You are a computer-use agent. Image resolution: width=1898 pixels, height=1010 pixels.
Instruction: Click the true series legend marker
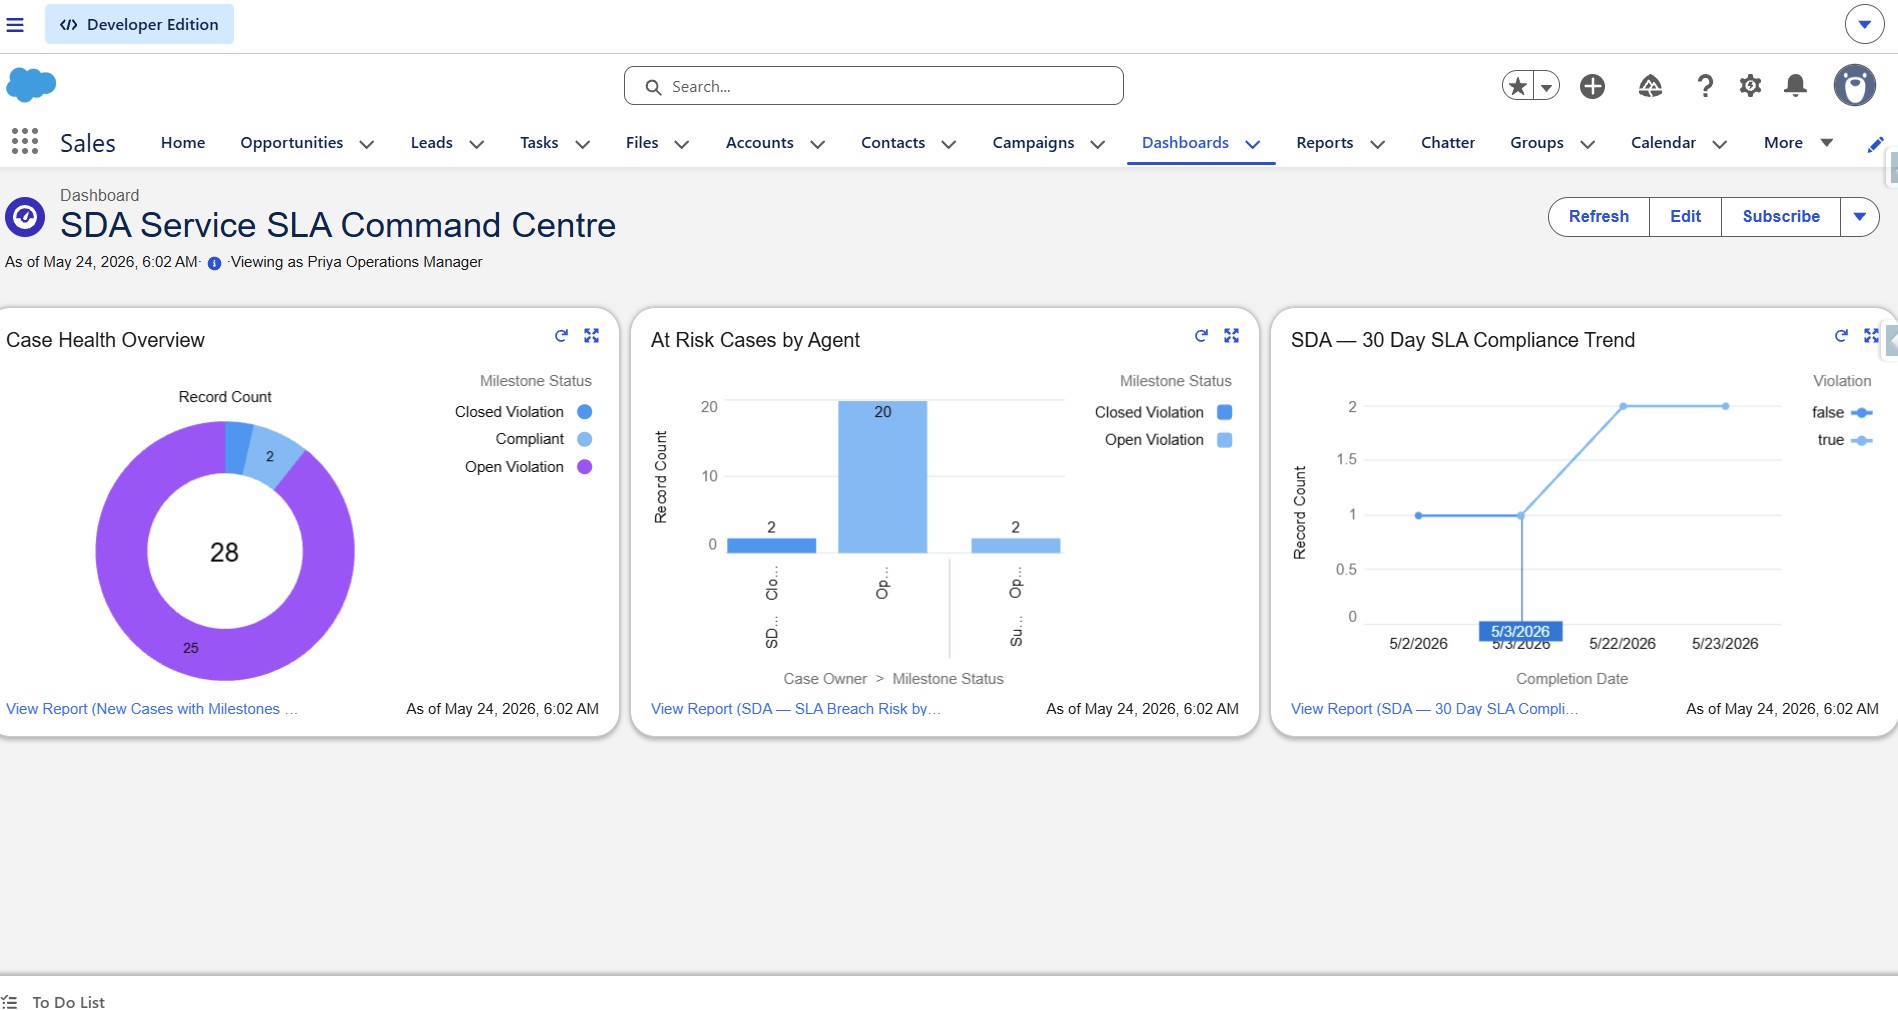coord(1861,440)
